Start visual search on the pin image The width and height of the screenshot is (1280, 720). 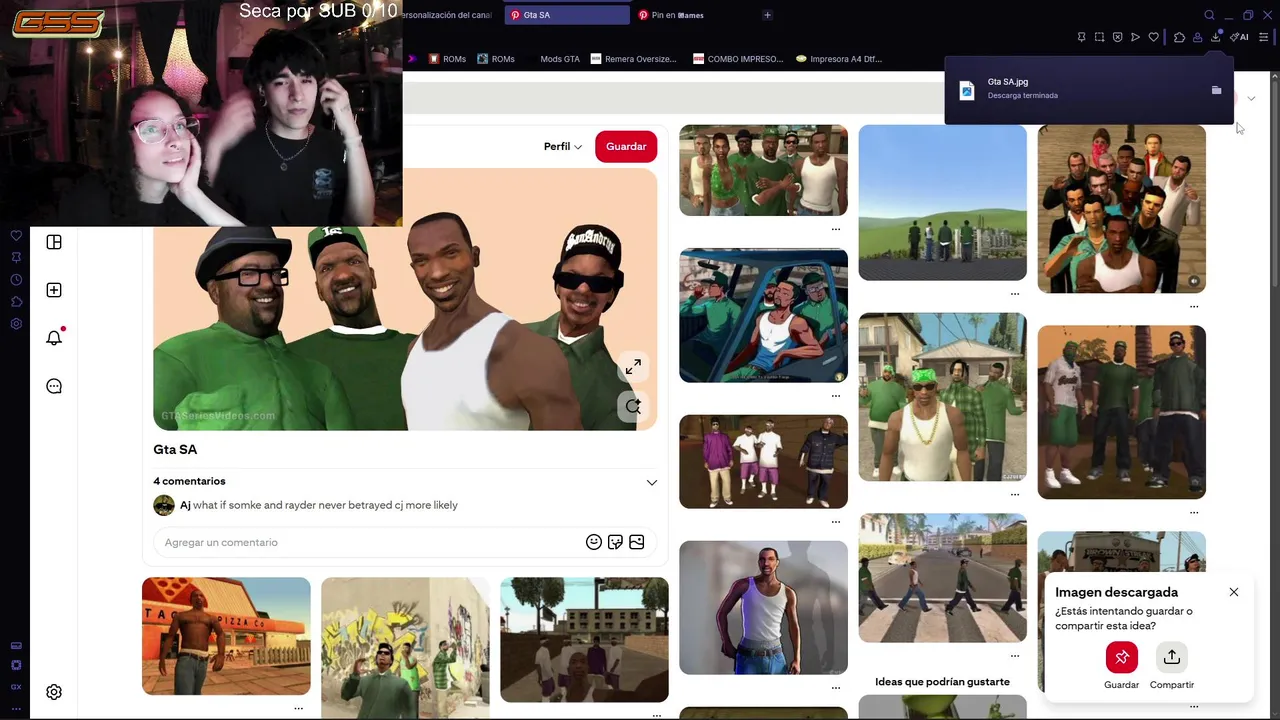(x=633, y=406)
